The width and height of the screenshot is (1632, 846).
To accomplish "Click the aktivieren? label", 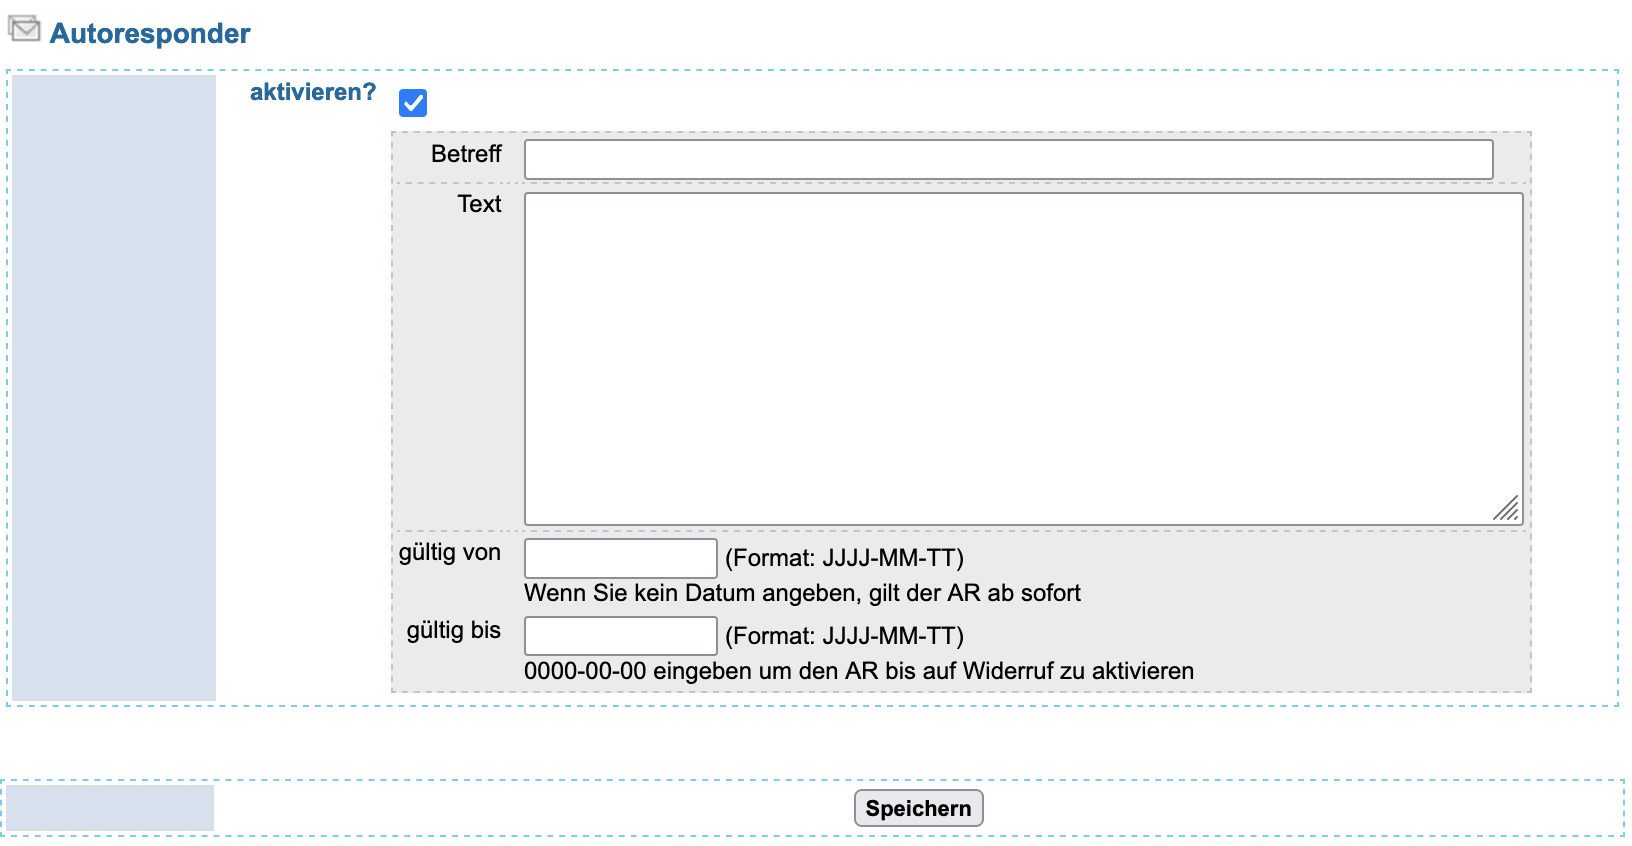I will point(313,92).
